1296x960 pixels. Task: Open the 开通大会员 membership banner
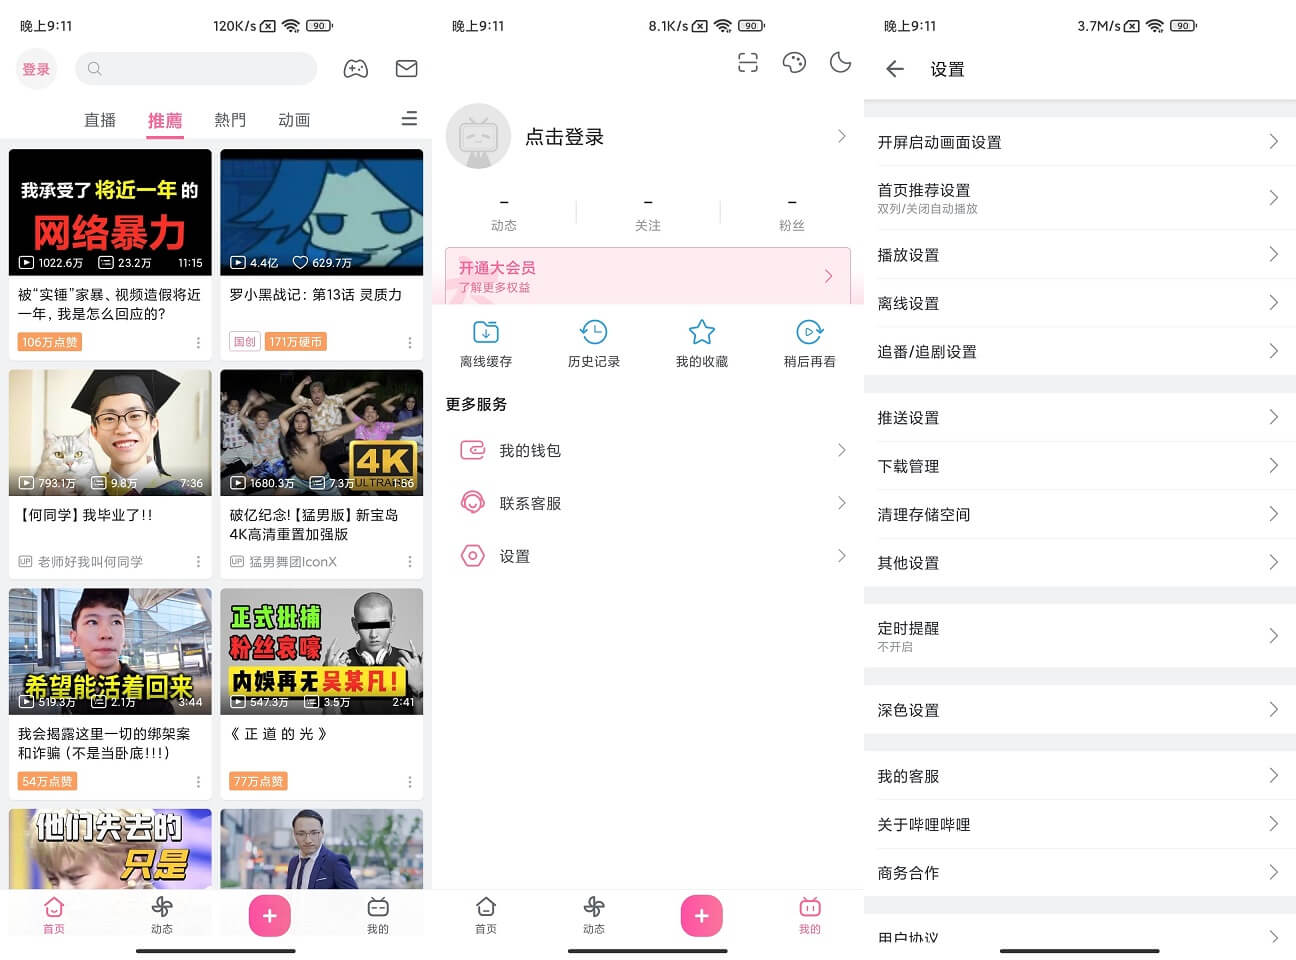(648, 276)
